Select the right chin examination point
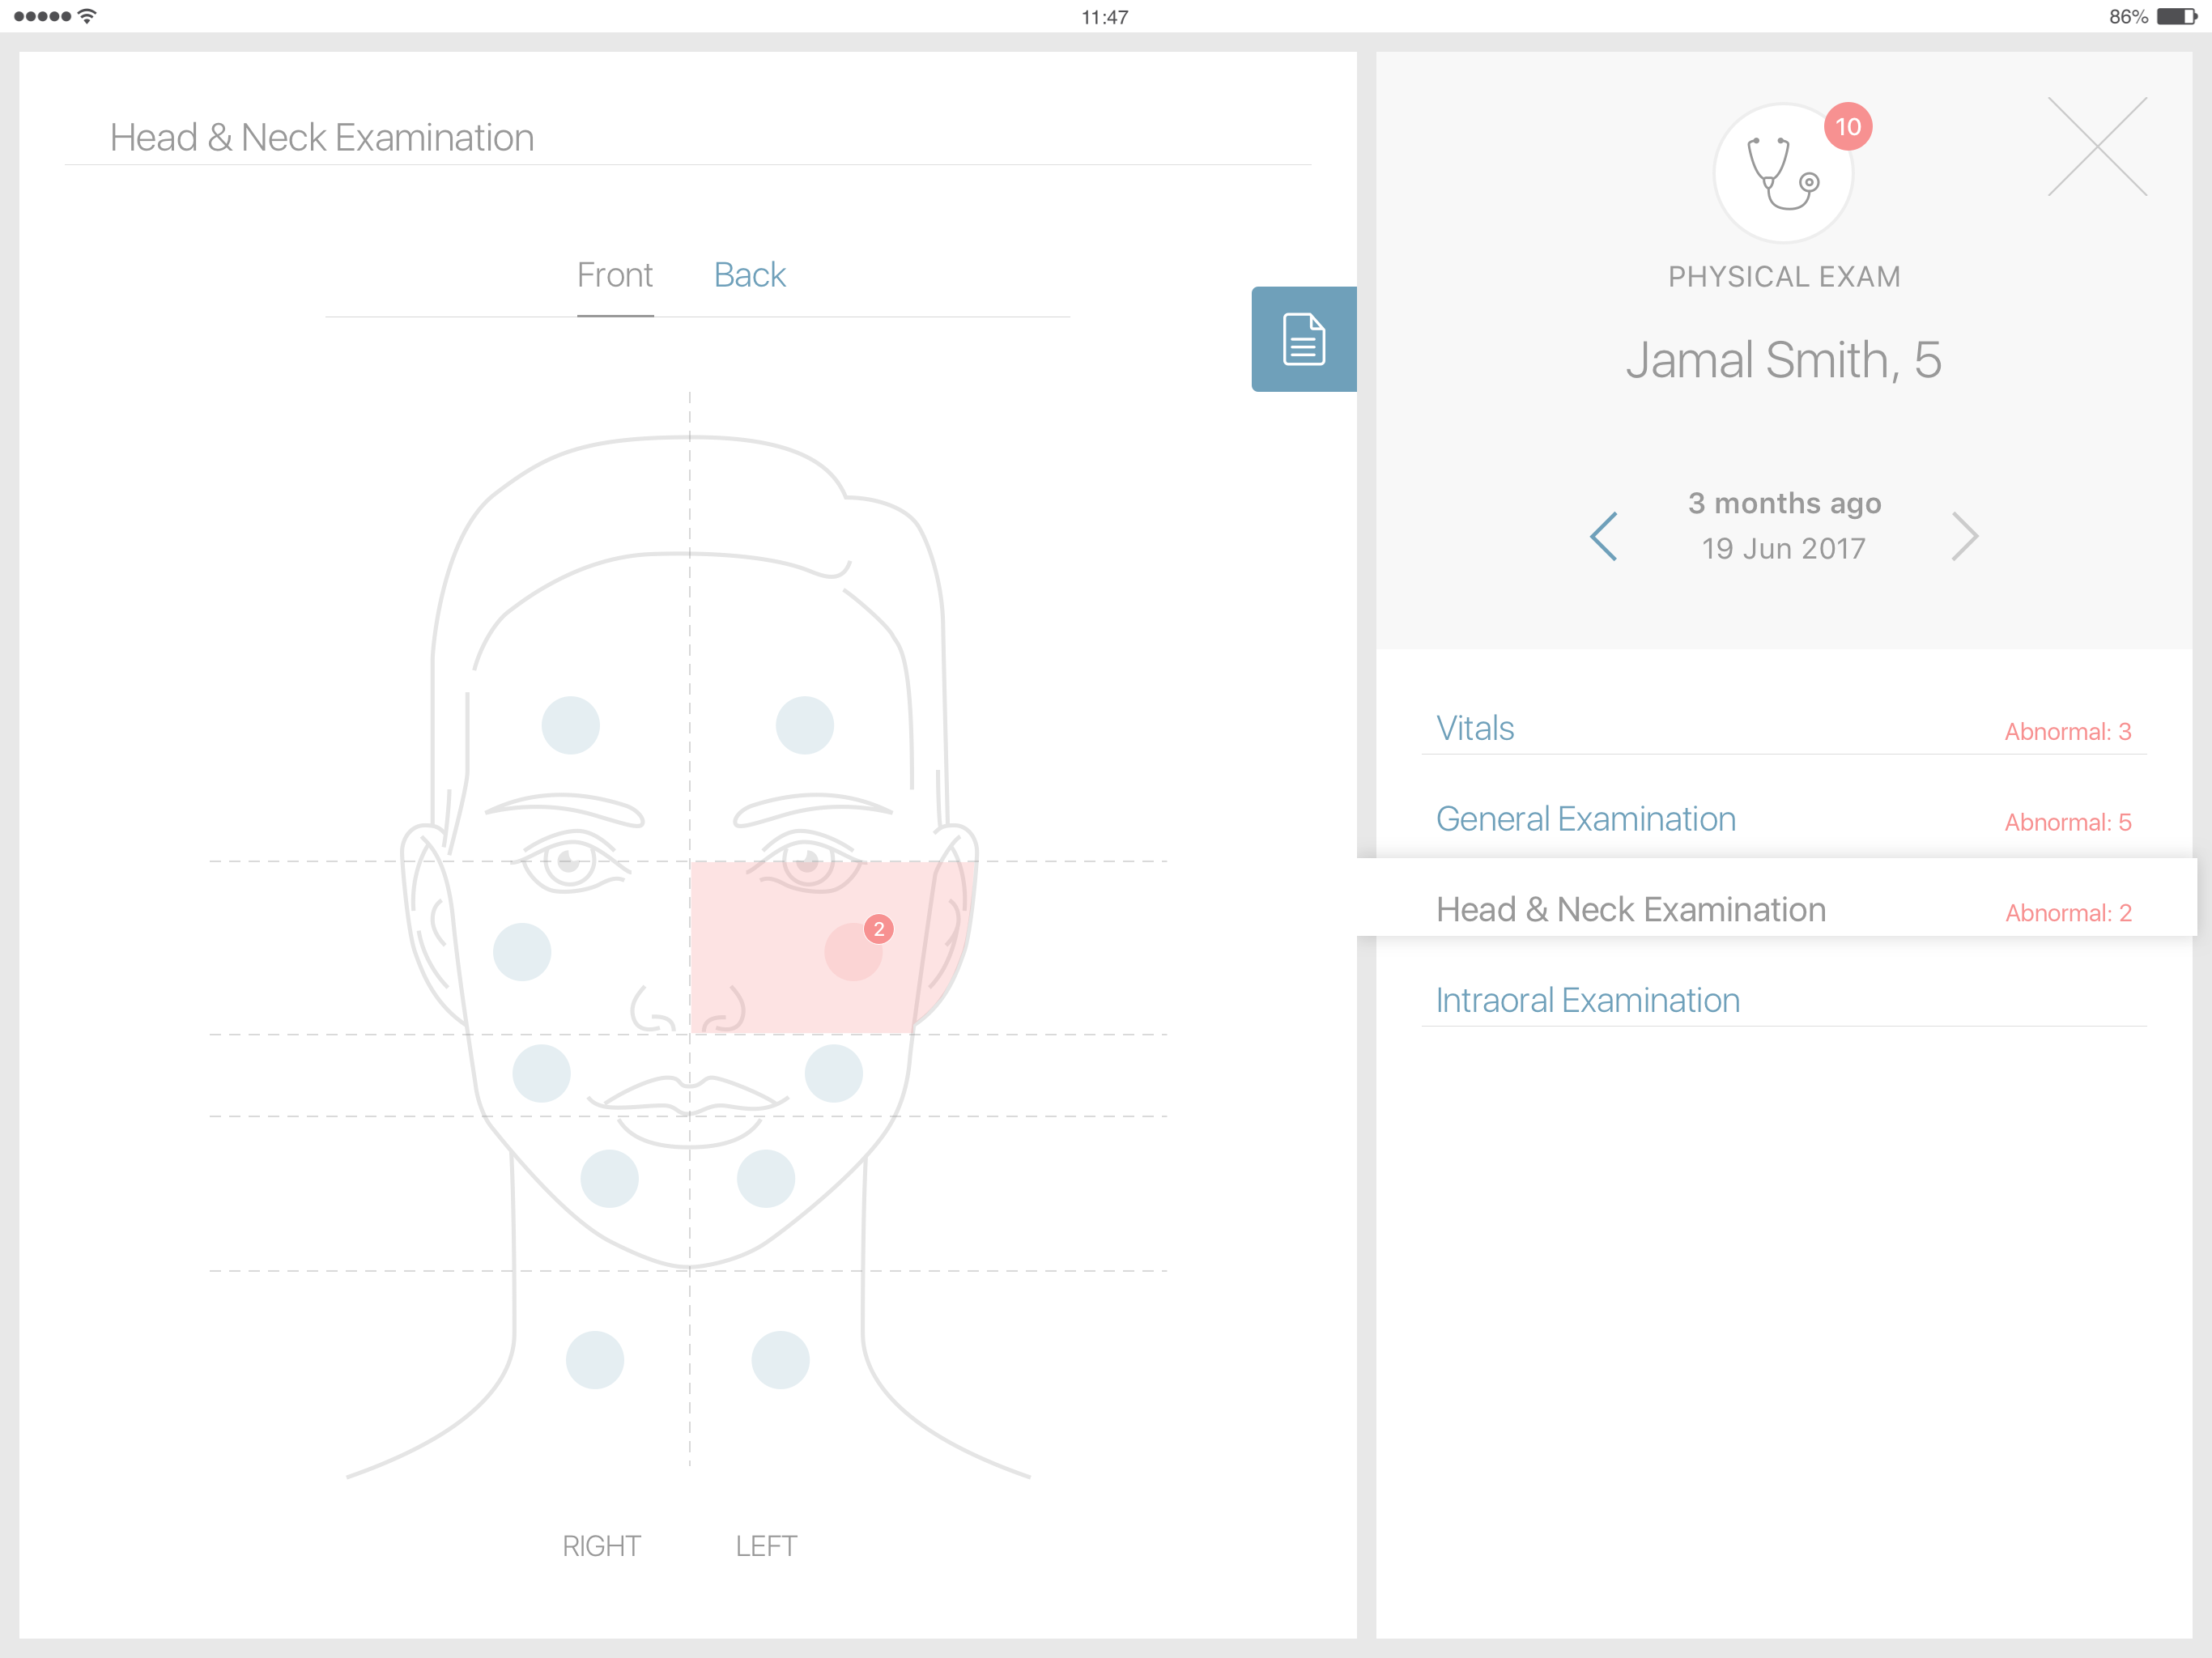 point(609,1178)
